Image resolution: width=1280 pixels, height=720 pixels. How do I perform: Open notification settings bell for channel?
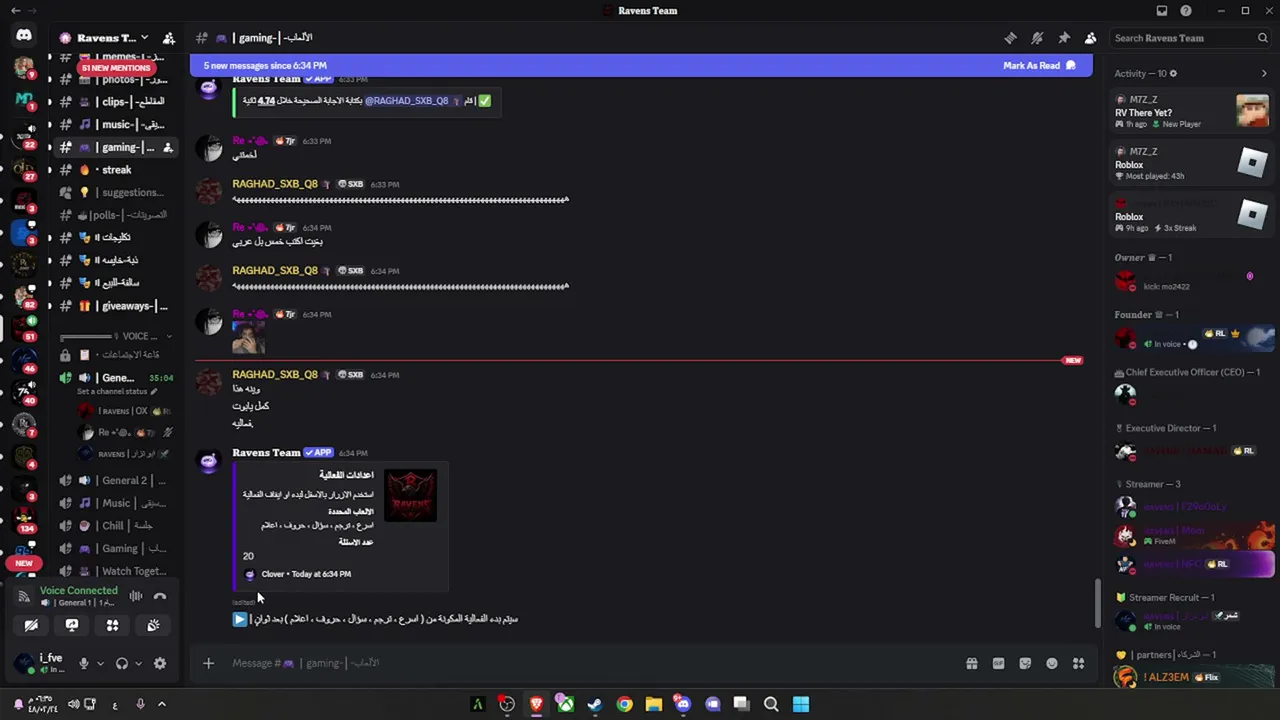click(x=1037, y=38)
